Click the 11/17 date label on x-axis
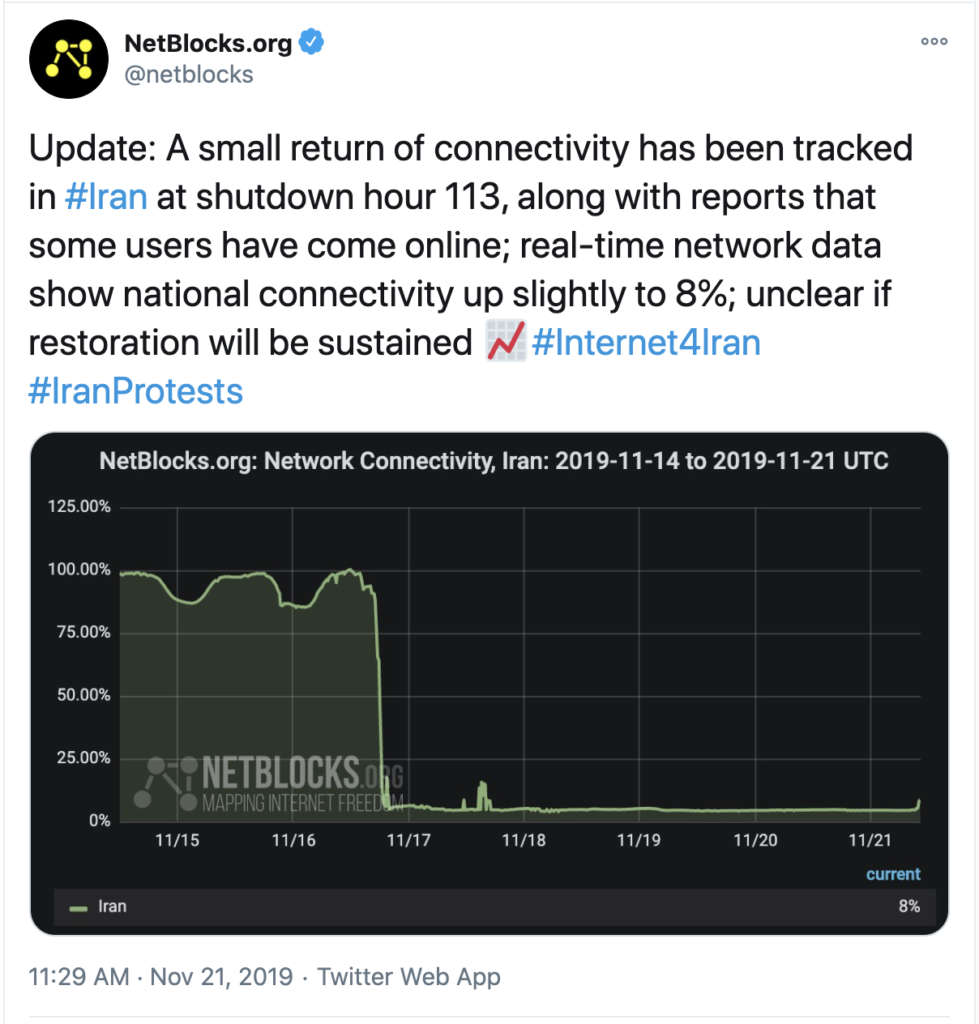This screenshot has width=979, height=1024. [x=408, y=841]
